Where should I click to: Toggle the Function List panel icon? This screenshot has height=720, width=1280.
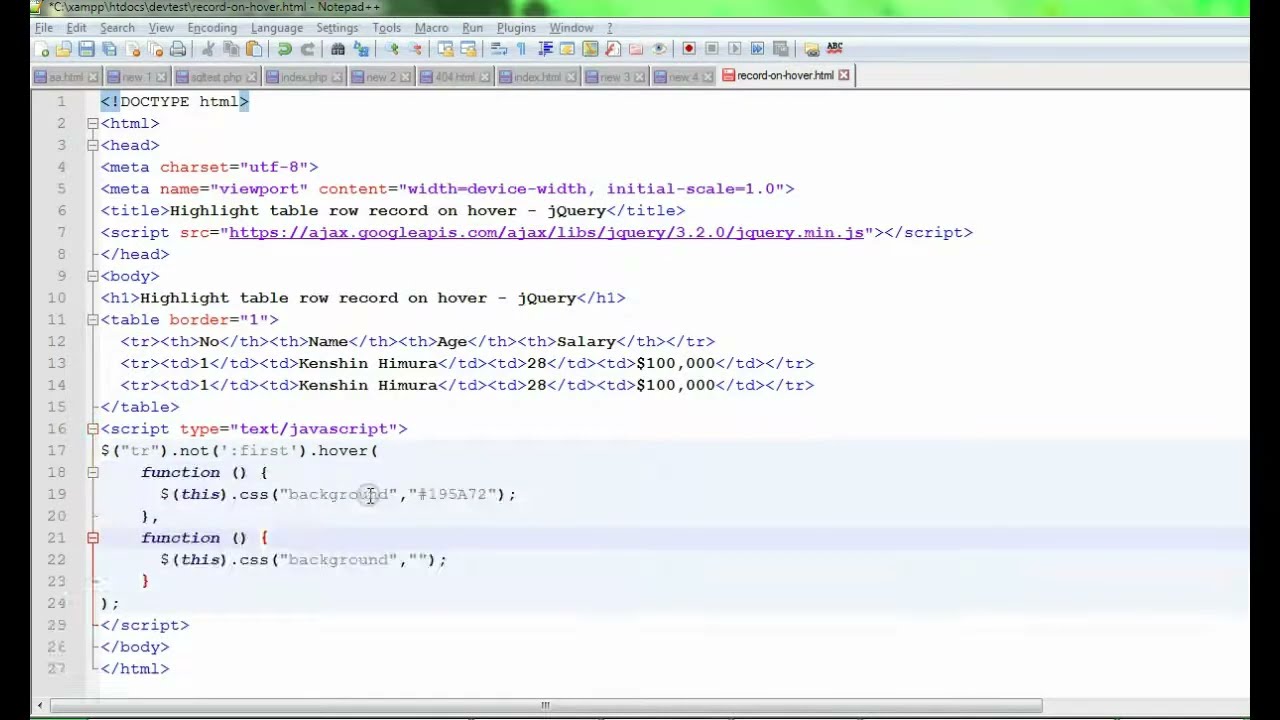(613, 49)
